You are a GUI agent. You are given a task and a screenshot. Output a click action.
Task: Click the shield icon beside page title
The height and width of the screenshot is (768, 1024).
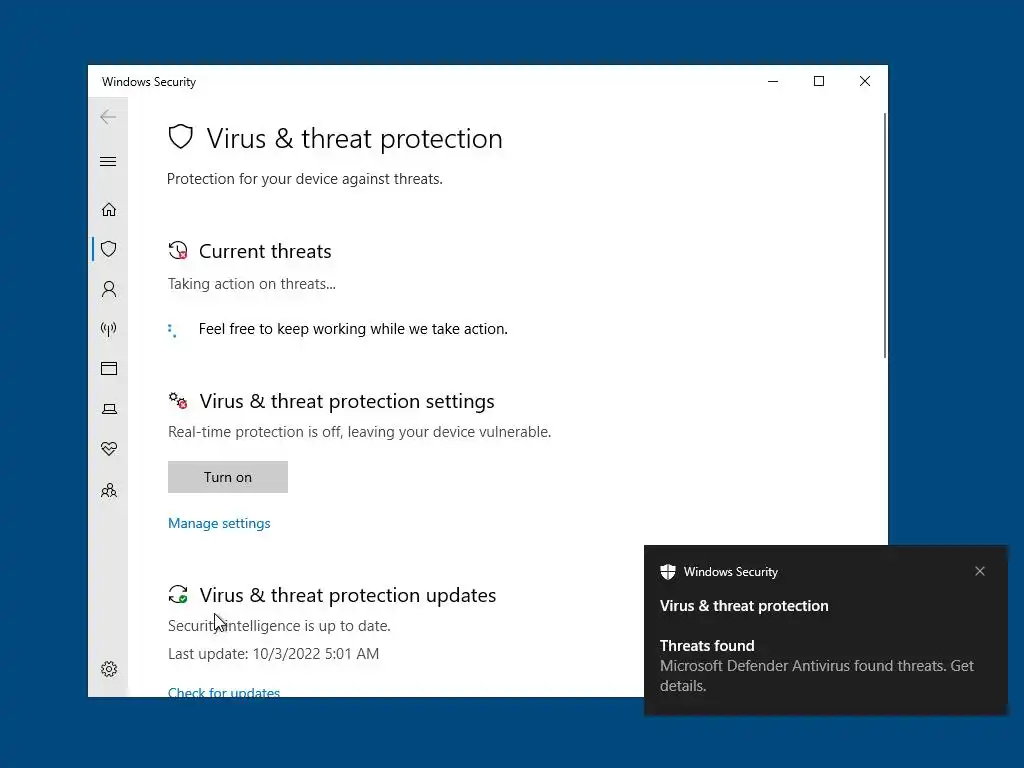tap(181, 137)
